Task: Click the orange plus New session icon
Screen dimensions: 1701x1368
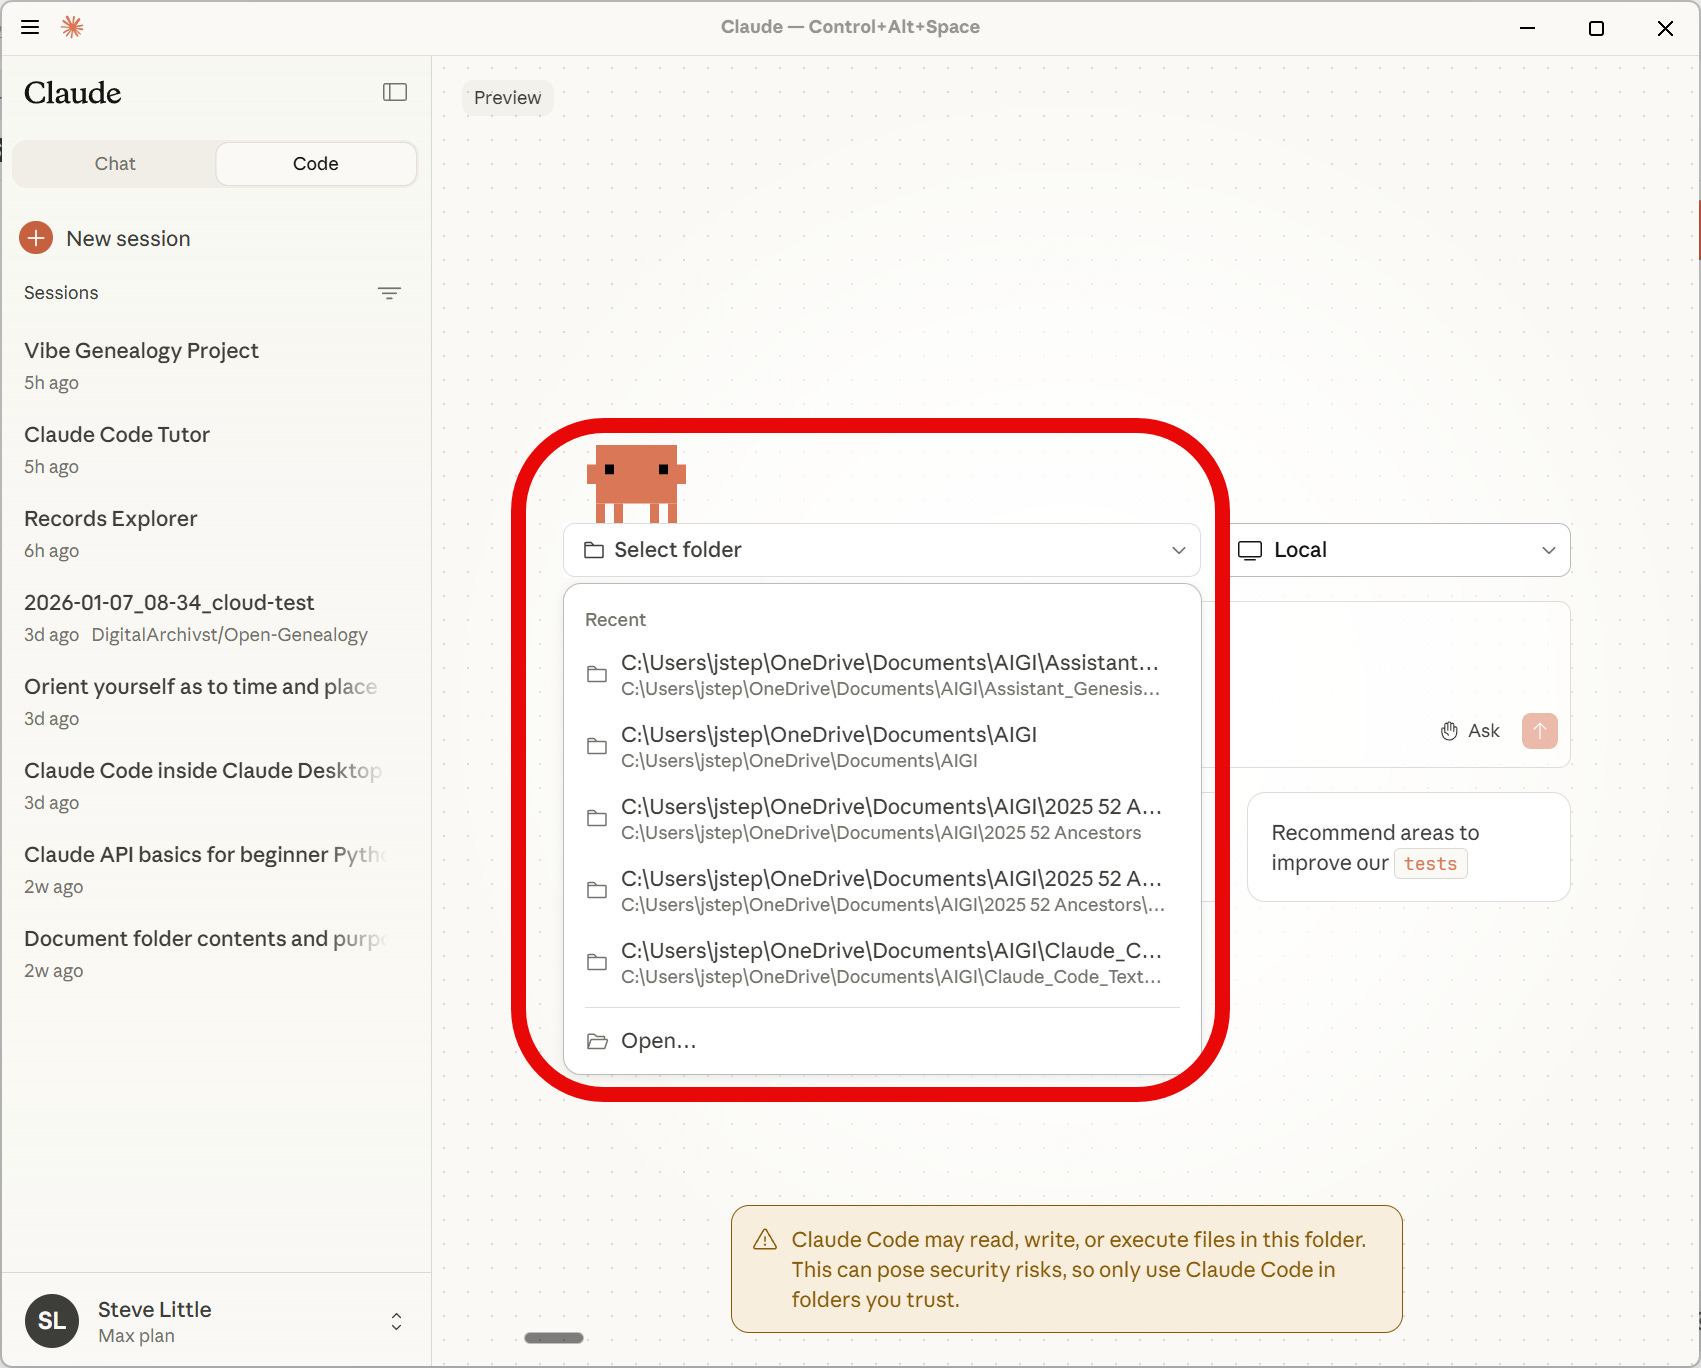Action: 36,238
